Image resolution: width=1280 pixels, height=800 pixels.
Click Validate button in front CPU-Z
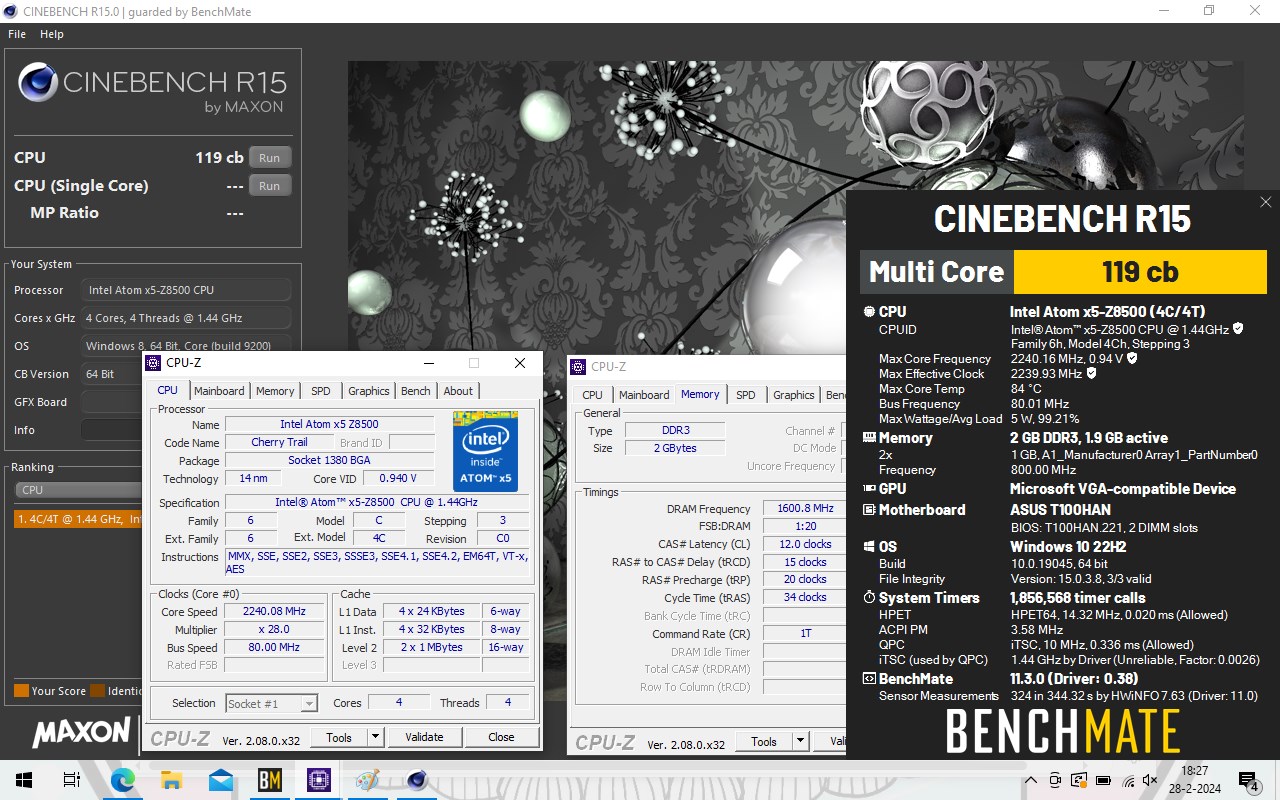pyautogui.click(x=424, y=737)
